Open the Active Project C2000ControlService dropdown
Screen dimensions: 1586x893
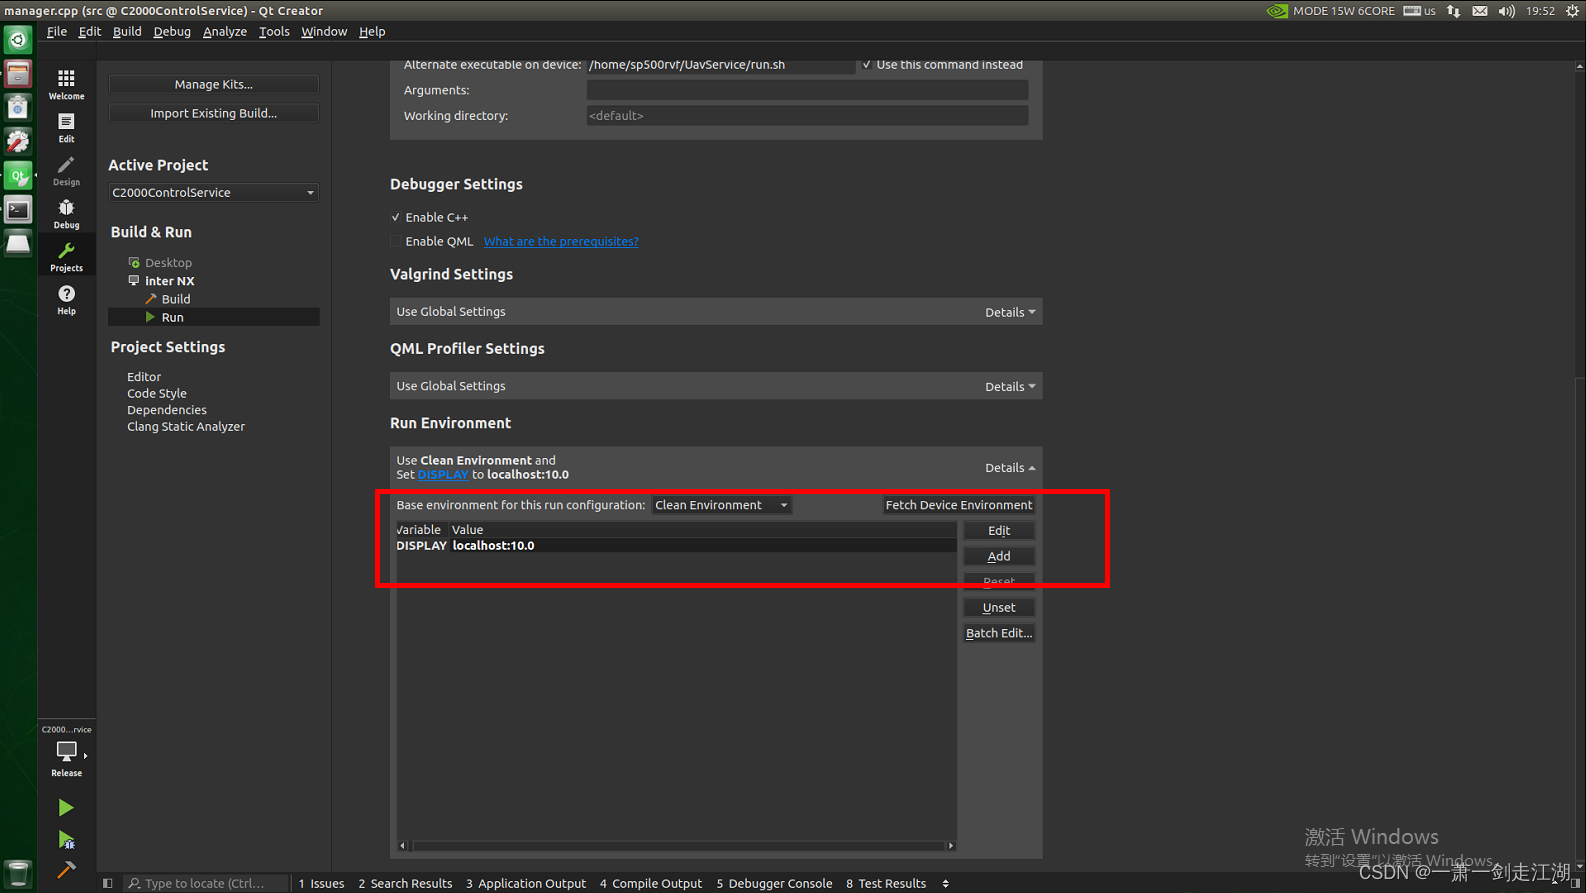(213, 192)
